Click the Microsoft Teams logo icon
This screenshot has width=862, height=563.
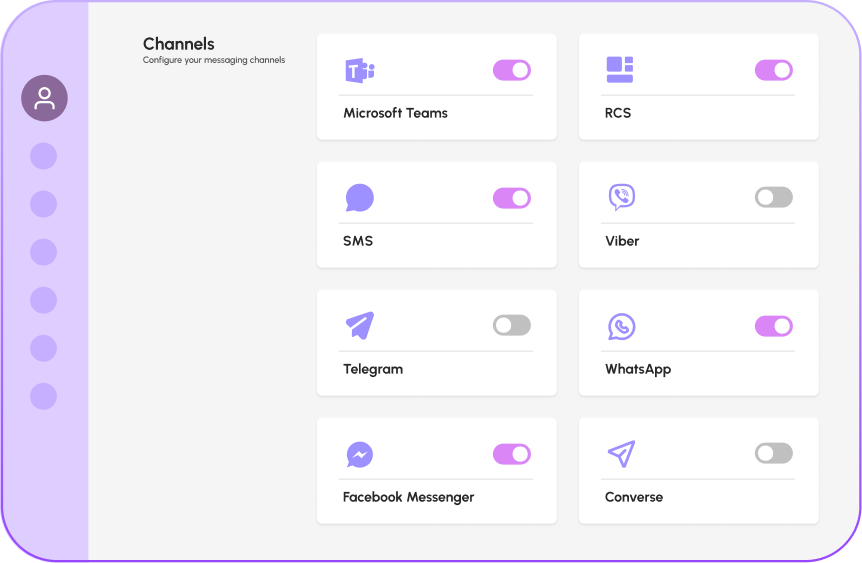click(x=360, y=70)
